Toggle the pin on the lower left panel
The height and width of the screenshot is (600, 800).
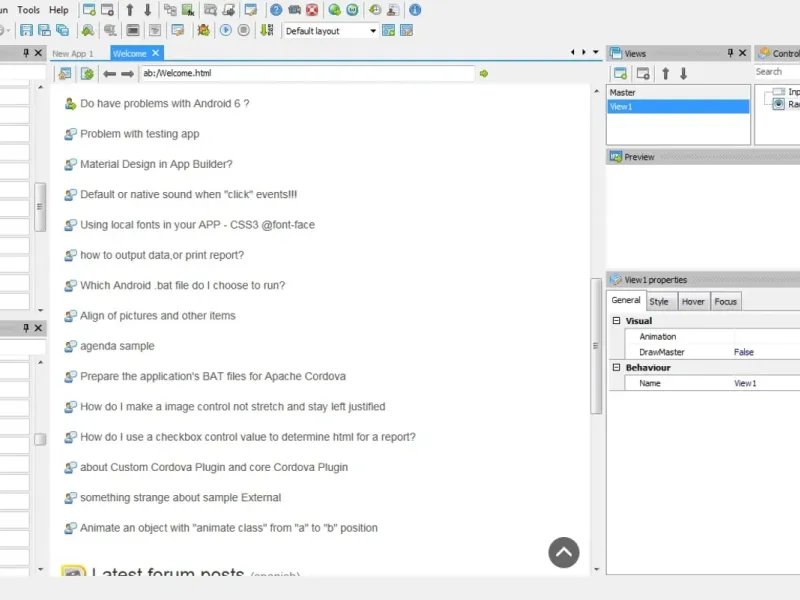26,328
